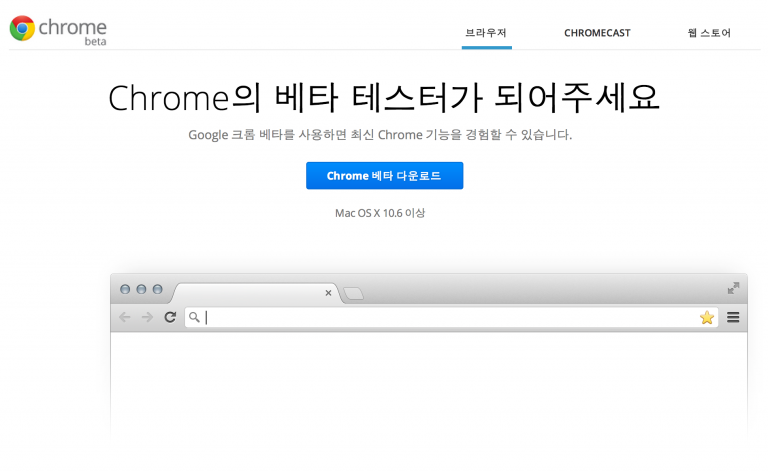This screenshot has width=768, height=471.
Task: Click the headline Chrome의 베타 테스터가 되어주세요
Action: (x=384, y=97)
